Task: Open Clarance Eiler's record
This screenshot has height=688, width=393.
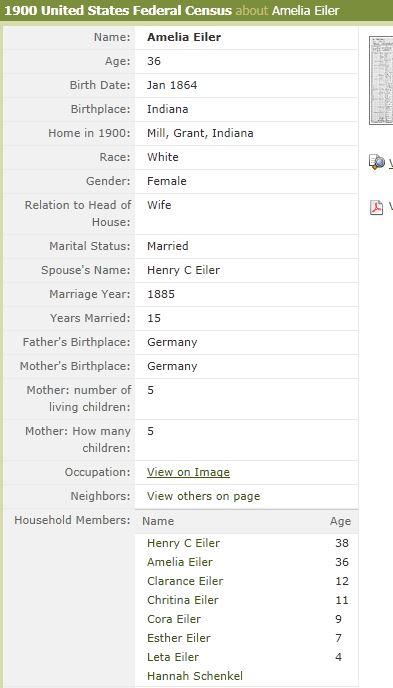Action: [185, 581]
